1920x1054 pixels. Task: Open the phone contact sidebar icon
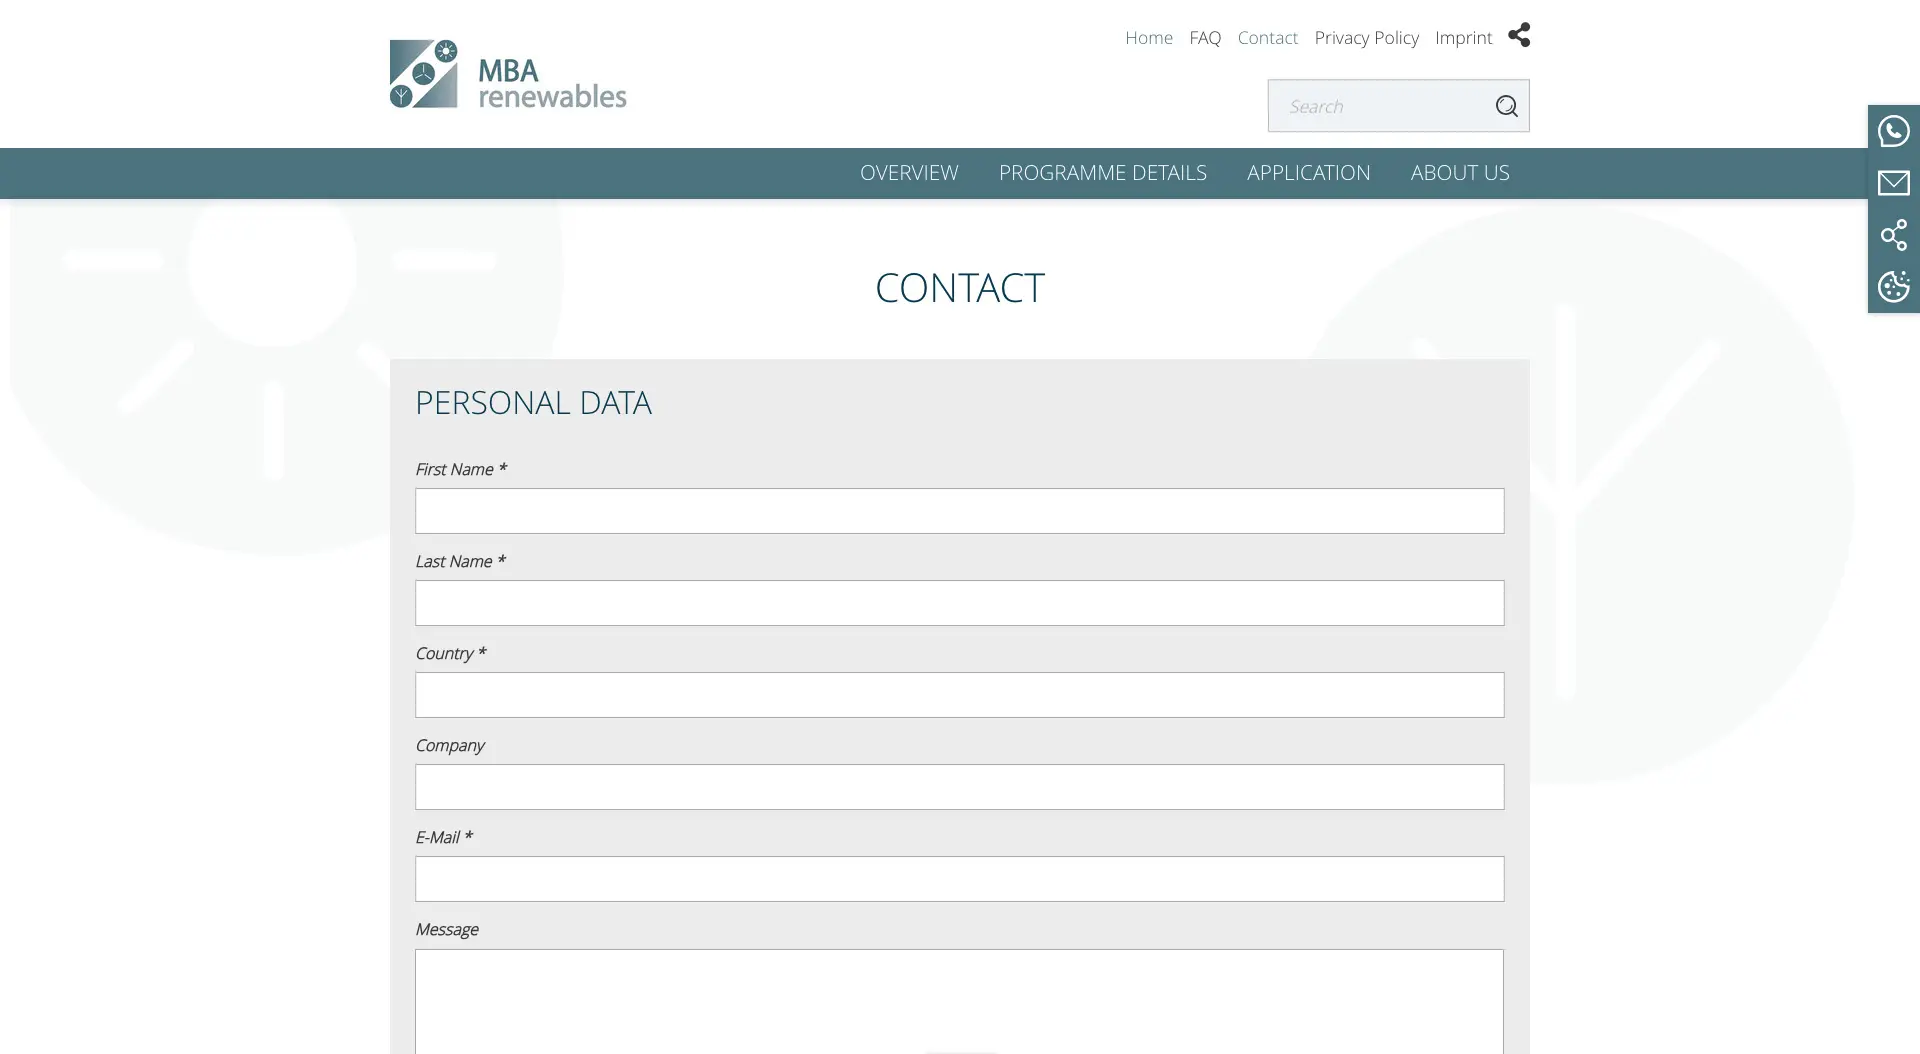(1893, 131)
